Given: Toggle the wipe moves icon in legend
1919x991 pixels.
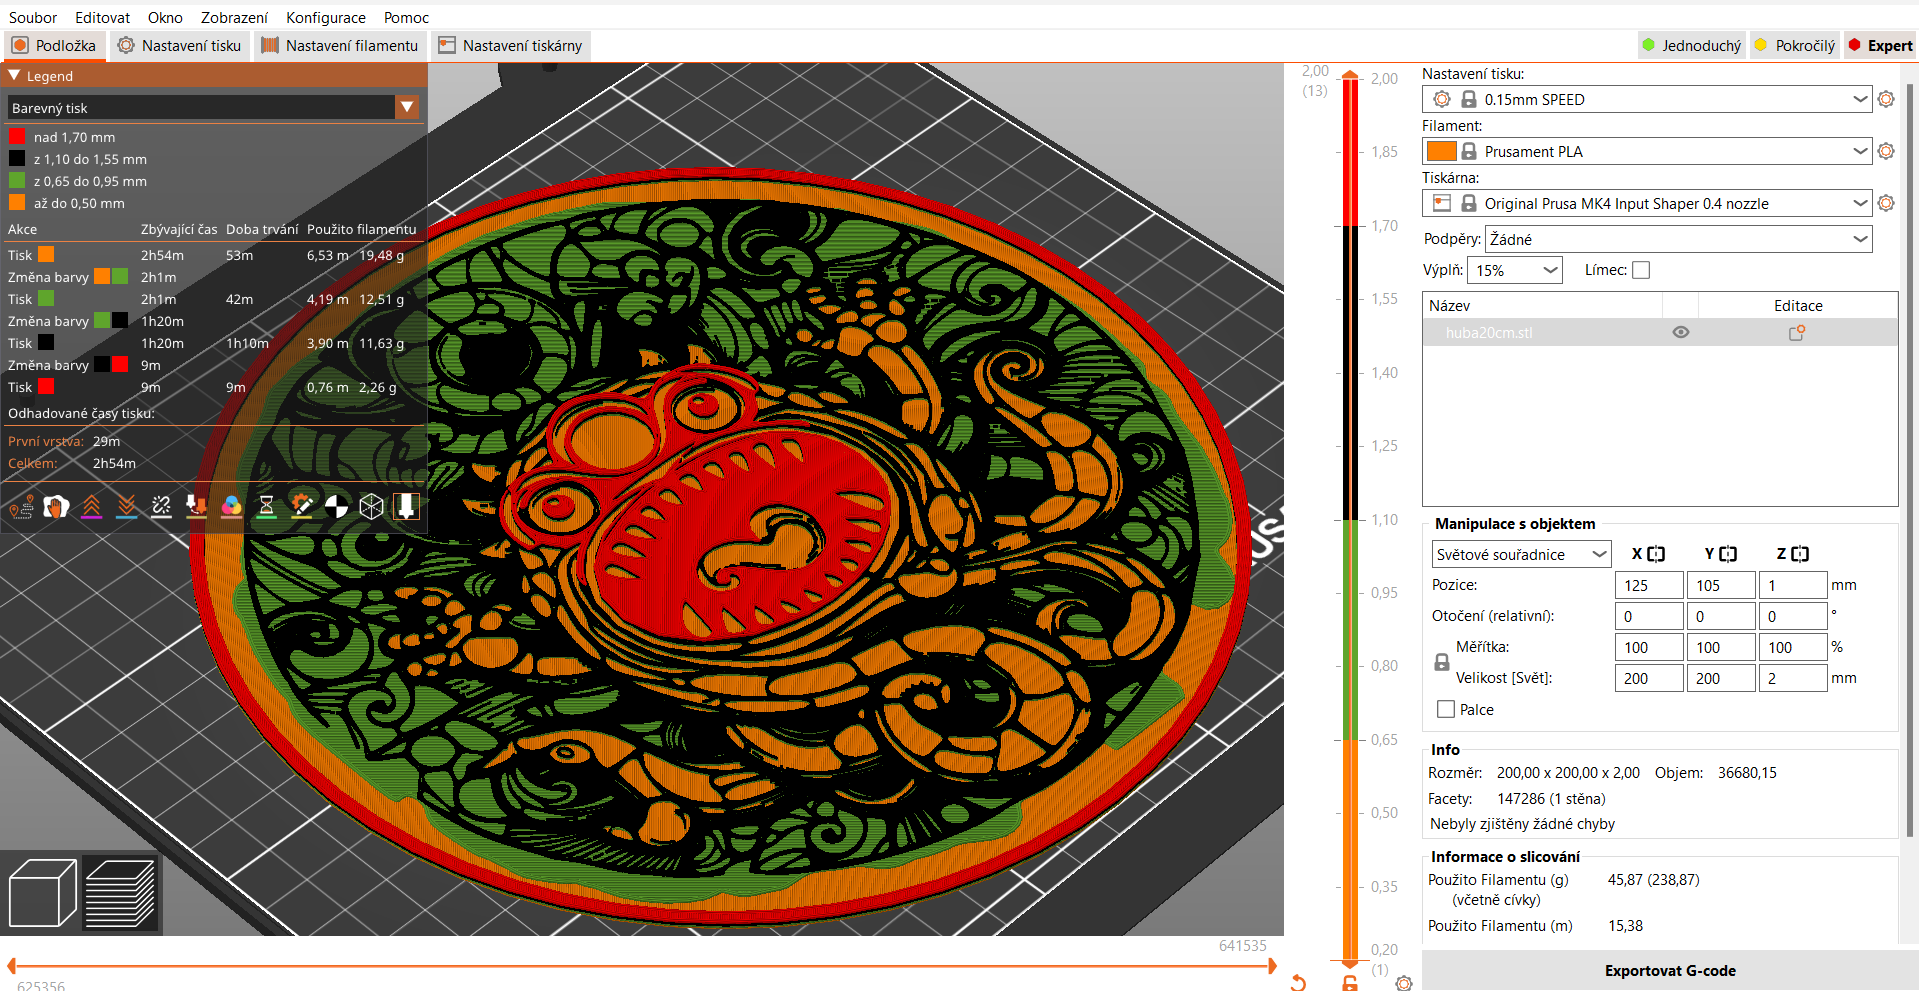Looking at the screenshot, I should (57, 507).
